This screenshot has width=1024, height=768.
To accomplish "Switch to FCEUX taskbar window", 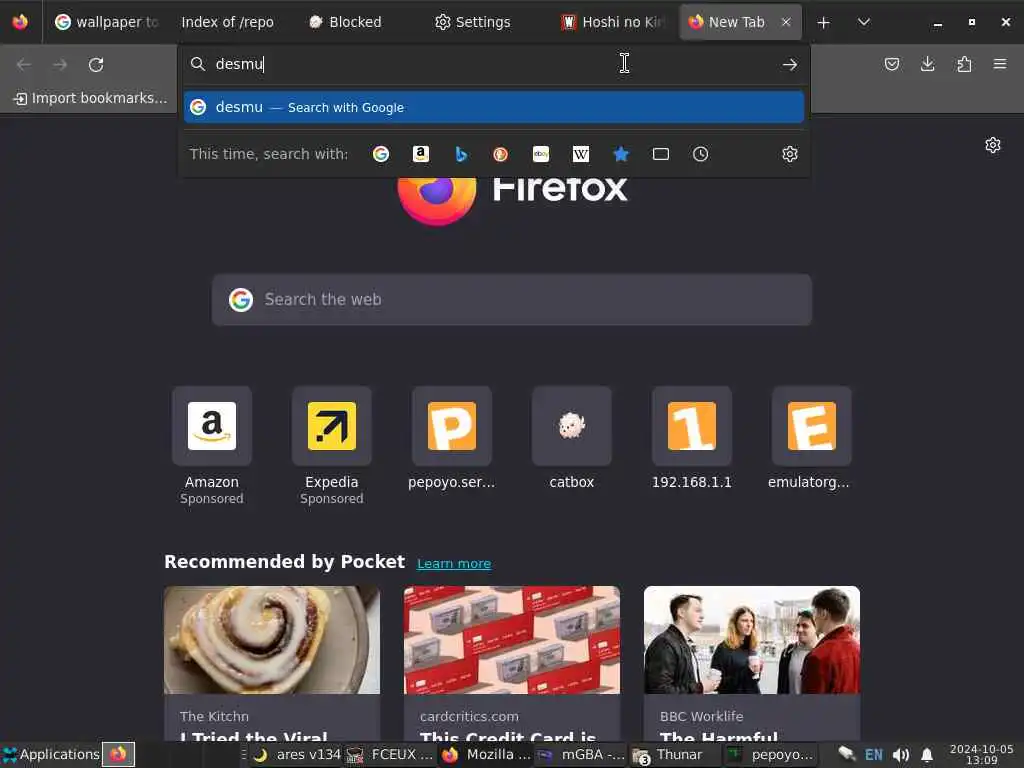I will [391, 754].
